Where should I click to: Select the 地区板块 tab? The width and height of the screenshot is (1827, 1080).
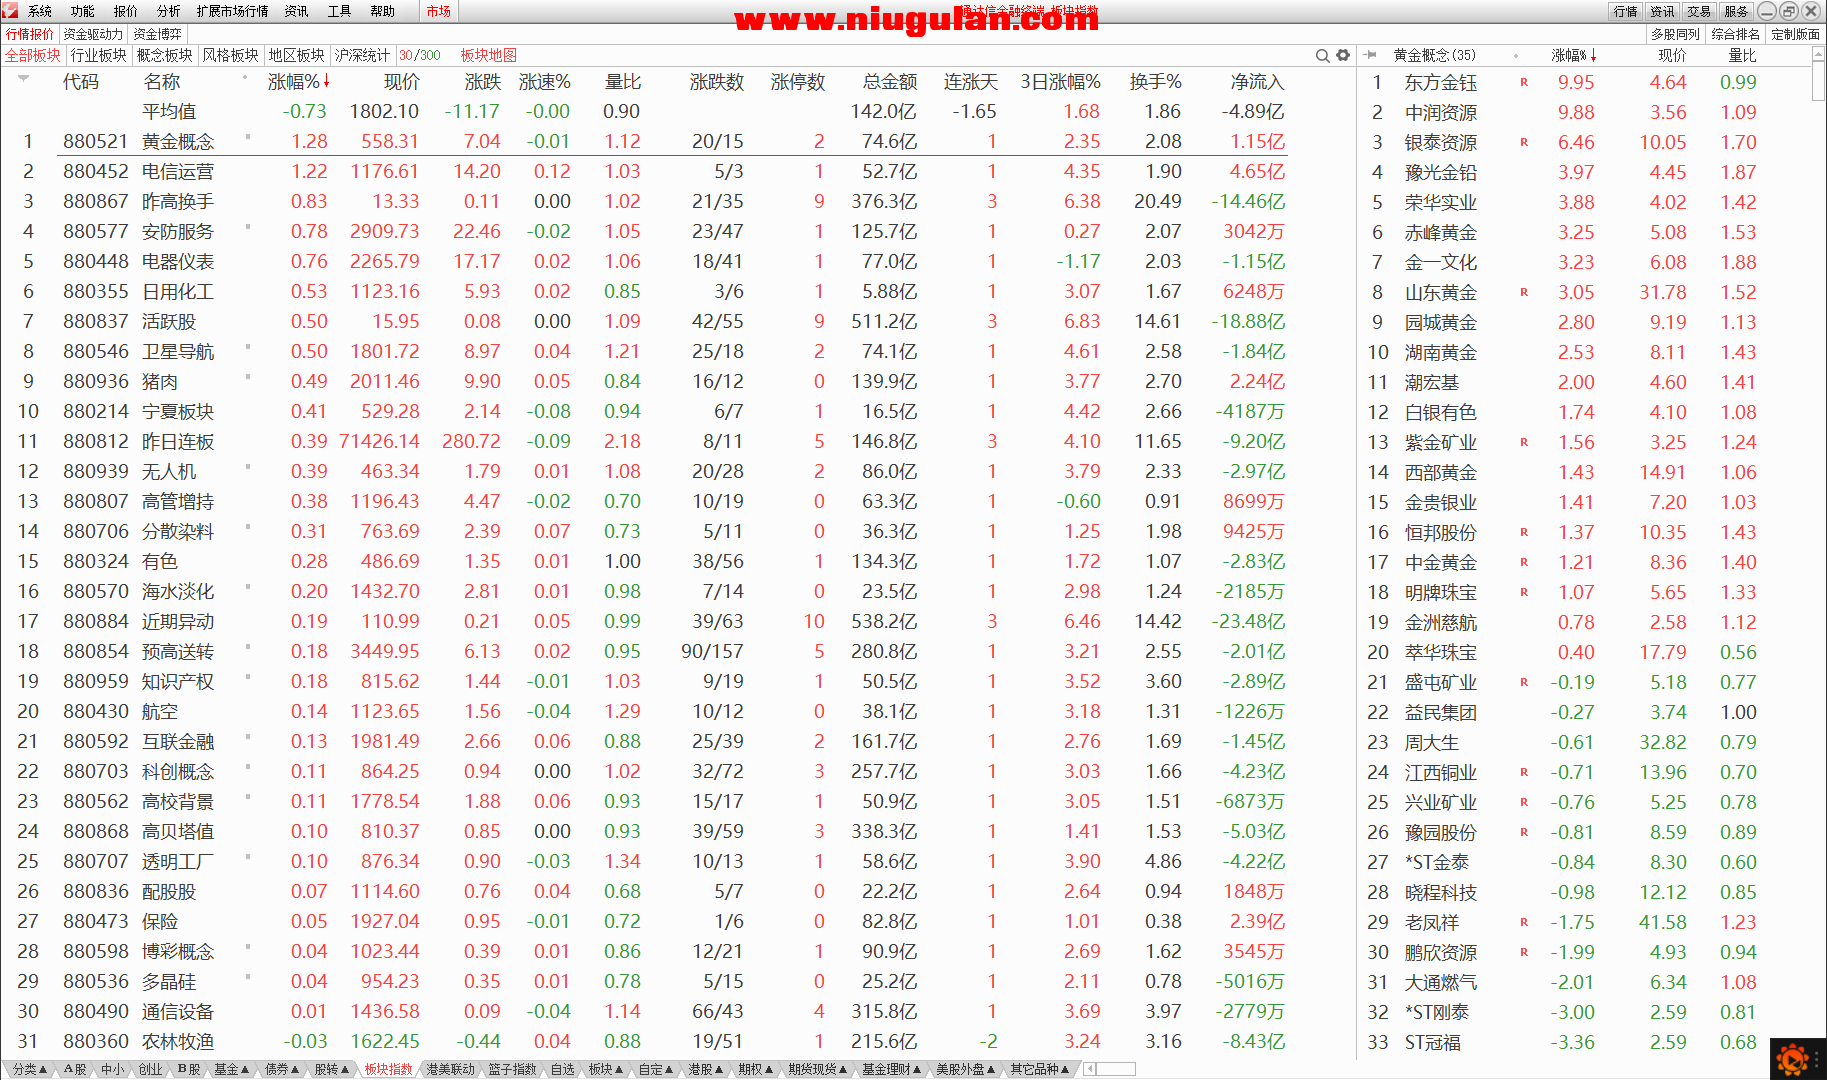[x=296, y=55]
